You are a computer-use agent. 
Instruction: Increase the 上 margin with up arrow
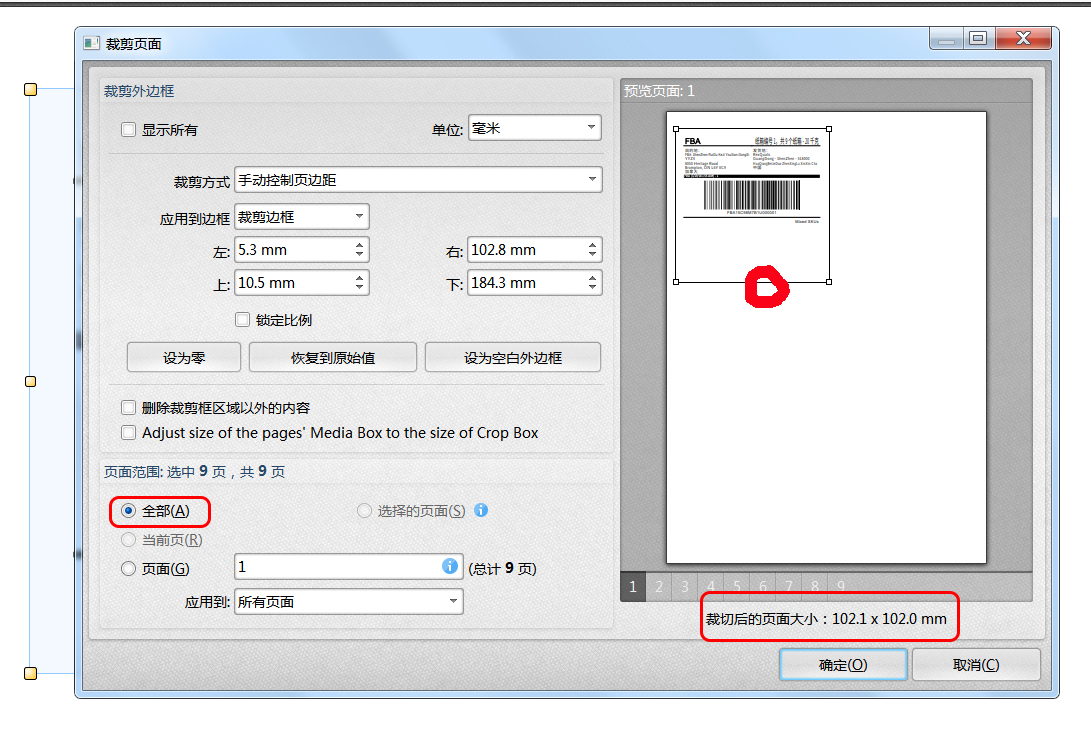coord(359,277)
